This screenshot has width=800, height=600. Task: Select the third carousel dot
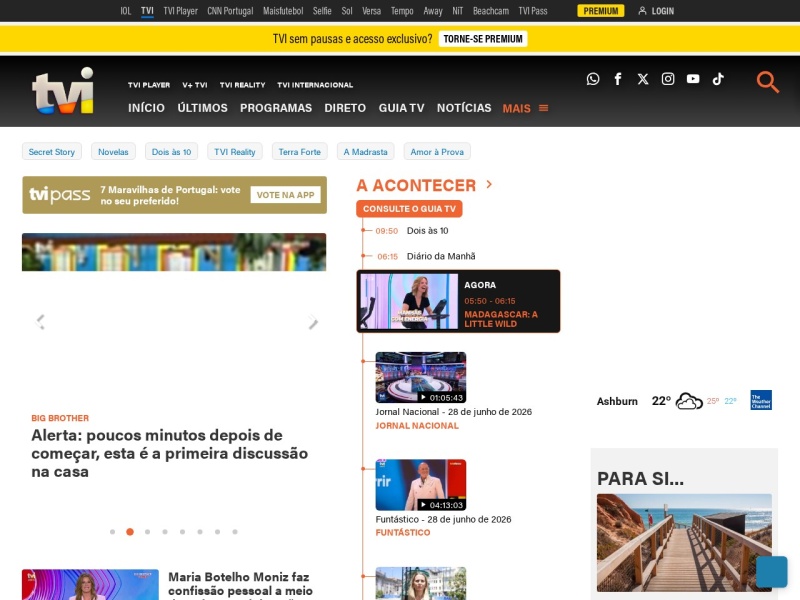pyautogui.click(x=147, y=532)
